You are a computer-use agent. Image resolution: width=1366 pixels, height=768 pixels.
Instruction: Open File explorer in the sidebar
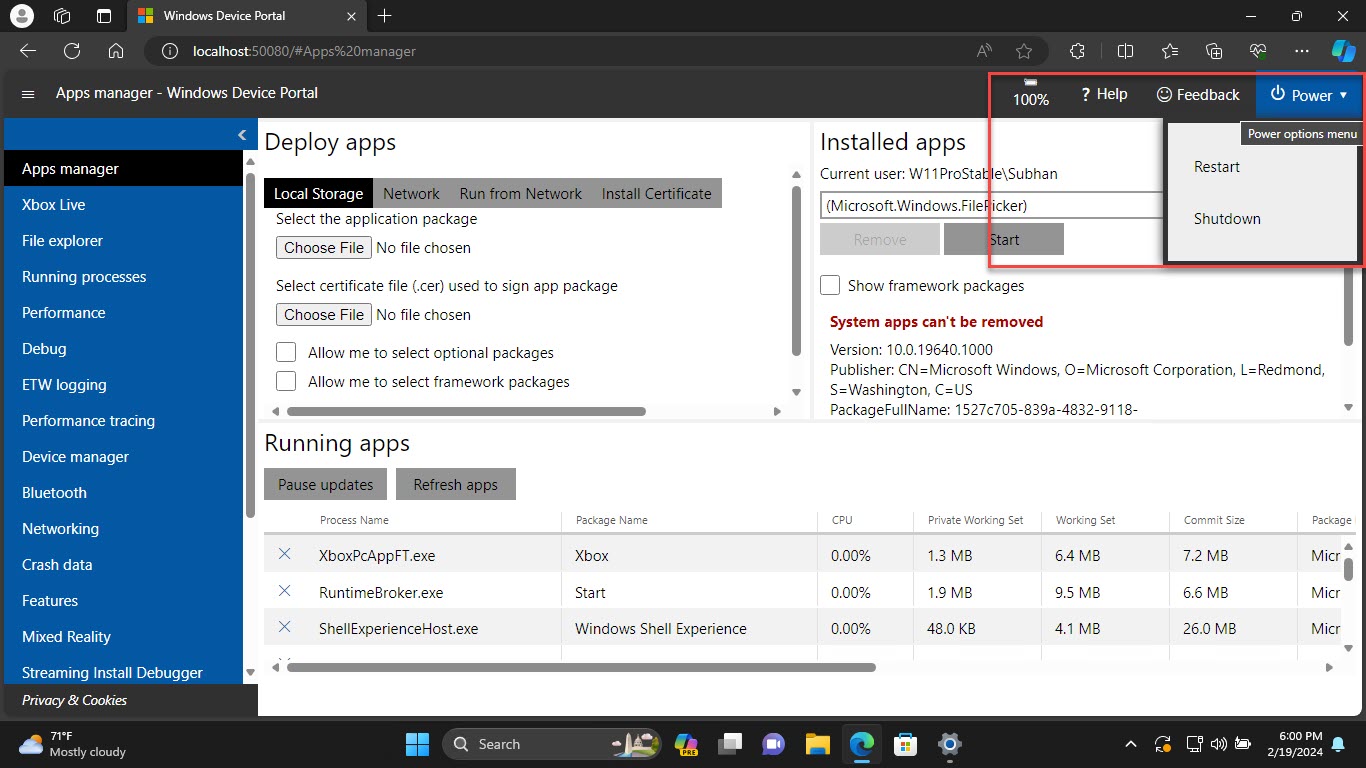(124, 240)
